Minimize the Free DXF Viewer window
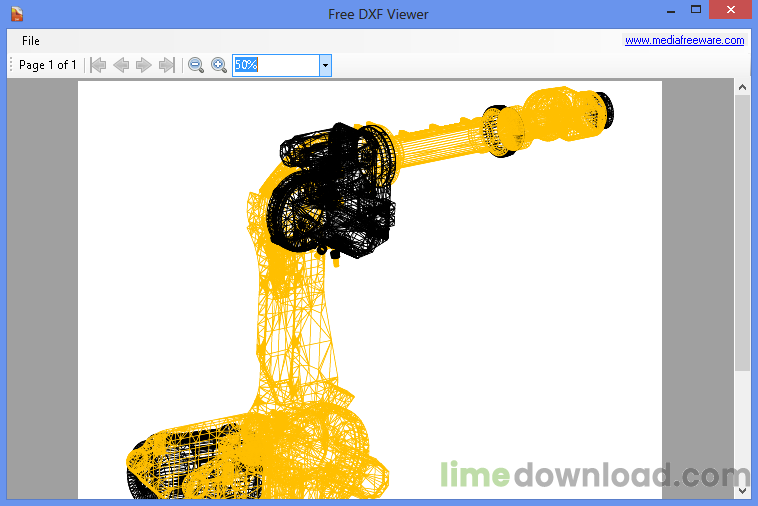This screenshot has width=758, height=506. 671,10
